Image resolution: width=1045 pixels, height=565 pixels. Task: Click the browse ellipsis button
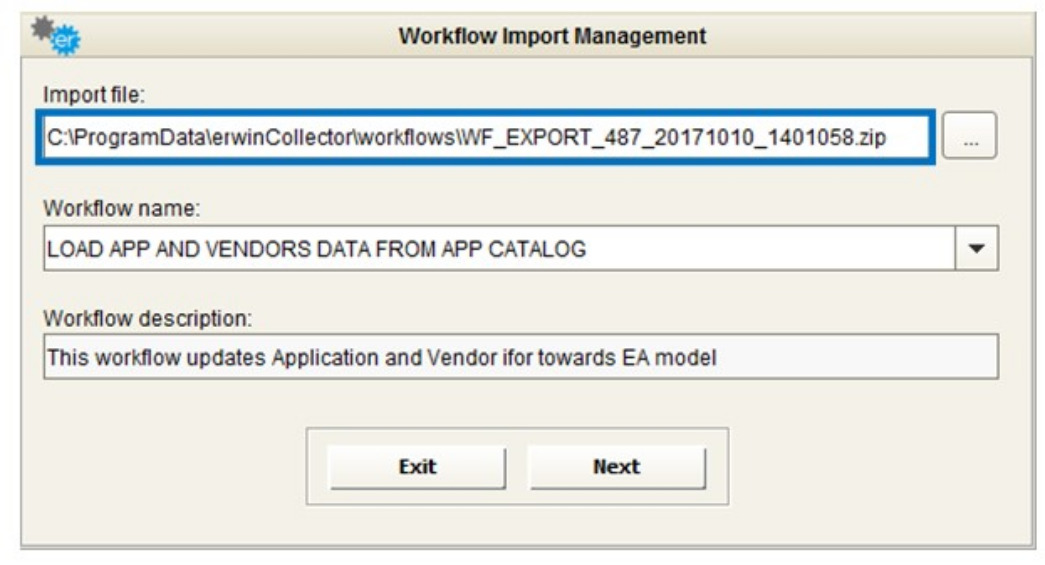(x=970, y=141)
